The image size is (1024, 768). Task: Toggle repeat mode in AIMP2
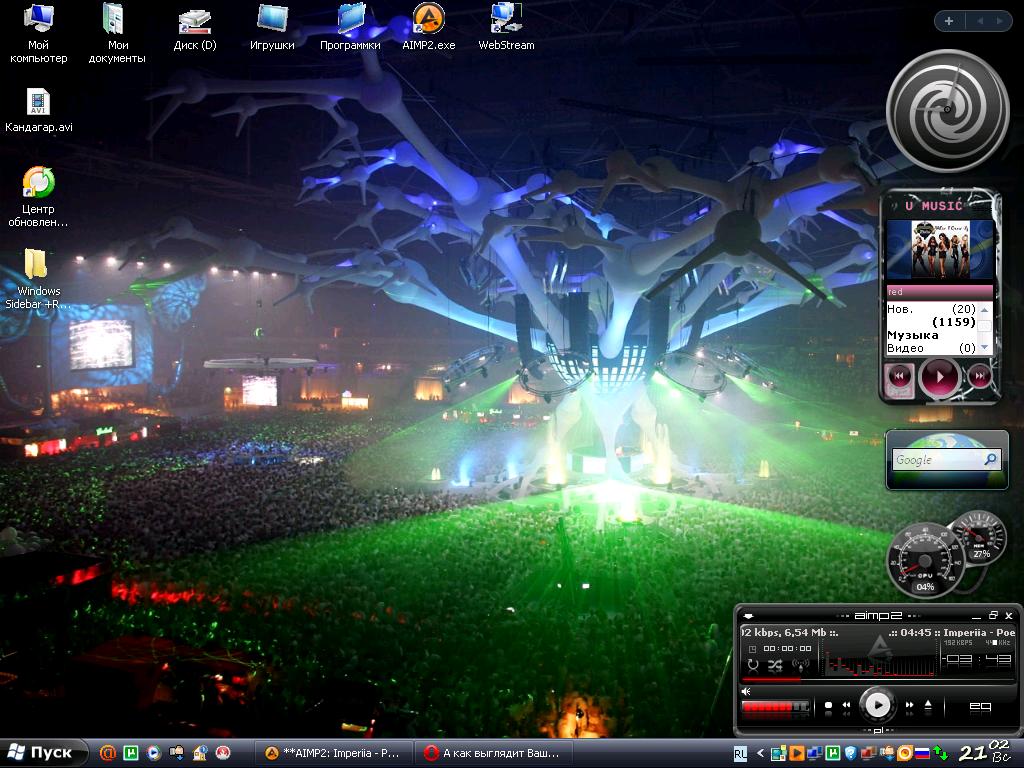pos(752,665)
